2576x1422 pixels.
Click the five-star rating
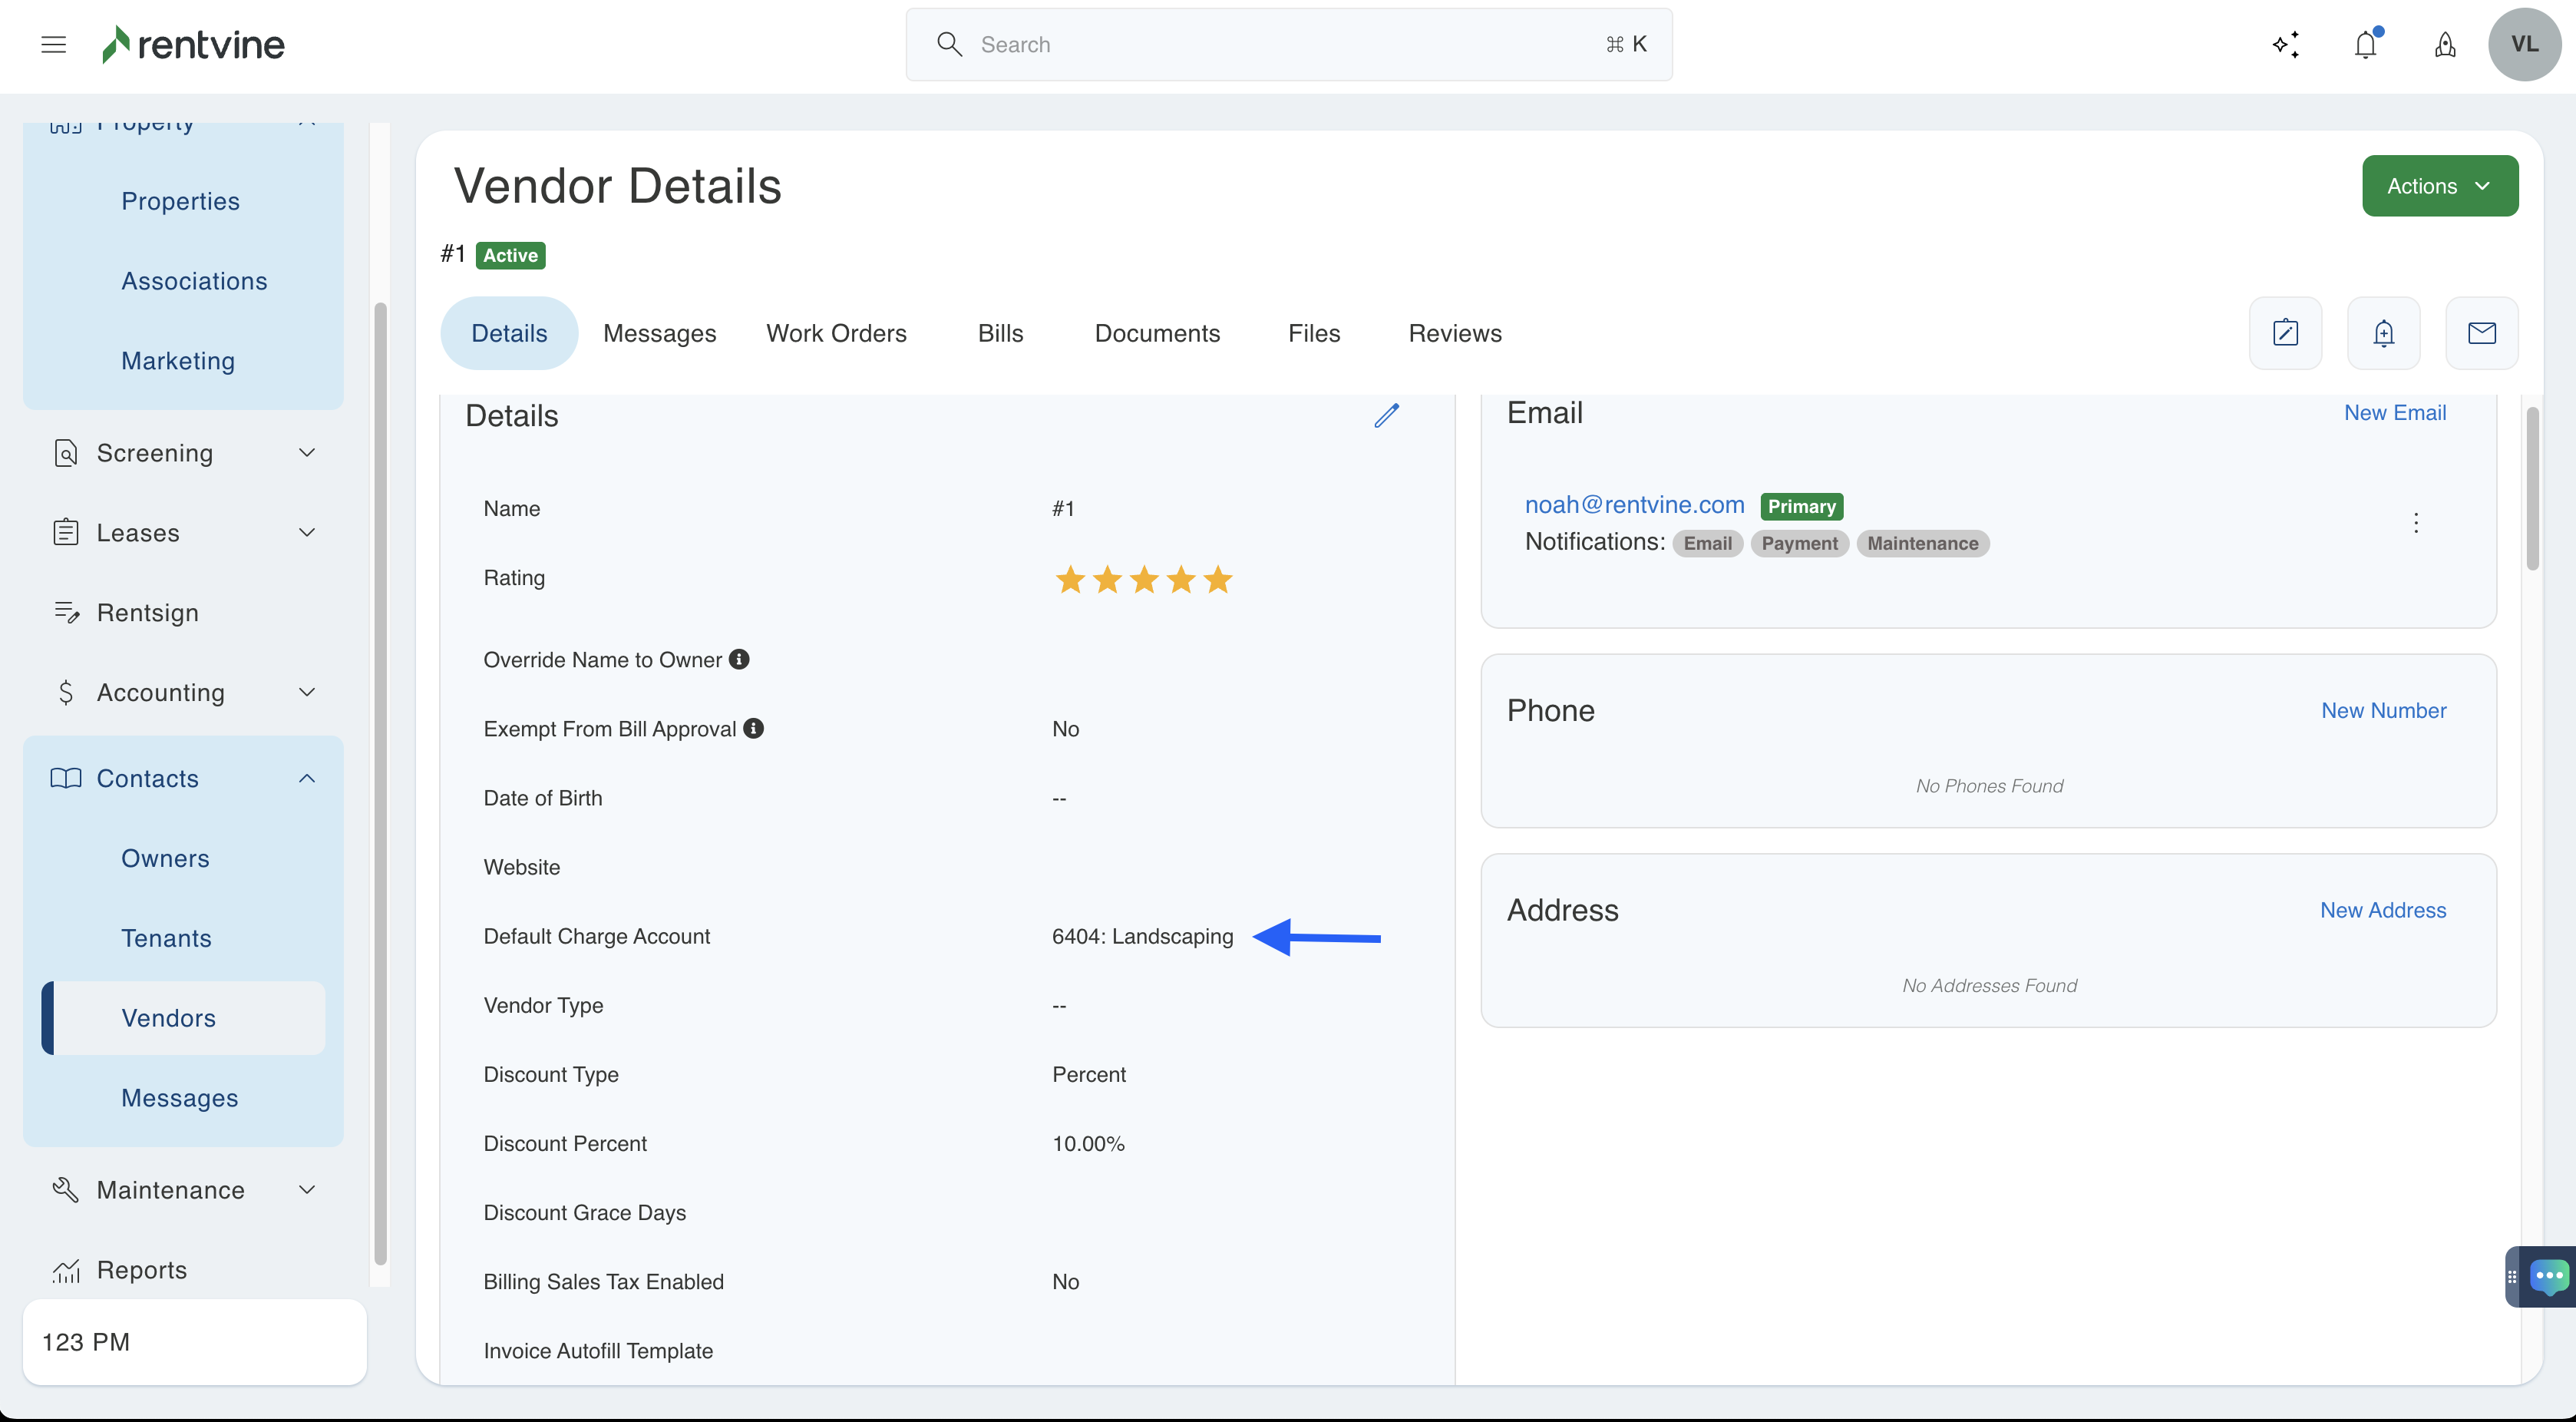click(1143, 579)
